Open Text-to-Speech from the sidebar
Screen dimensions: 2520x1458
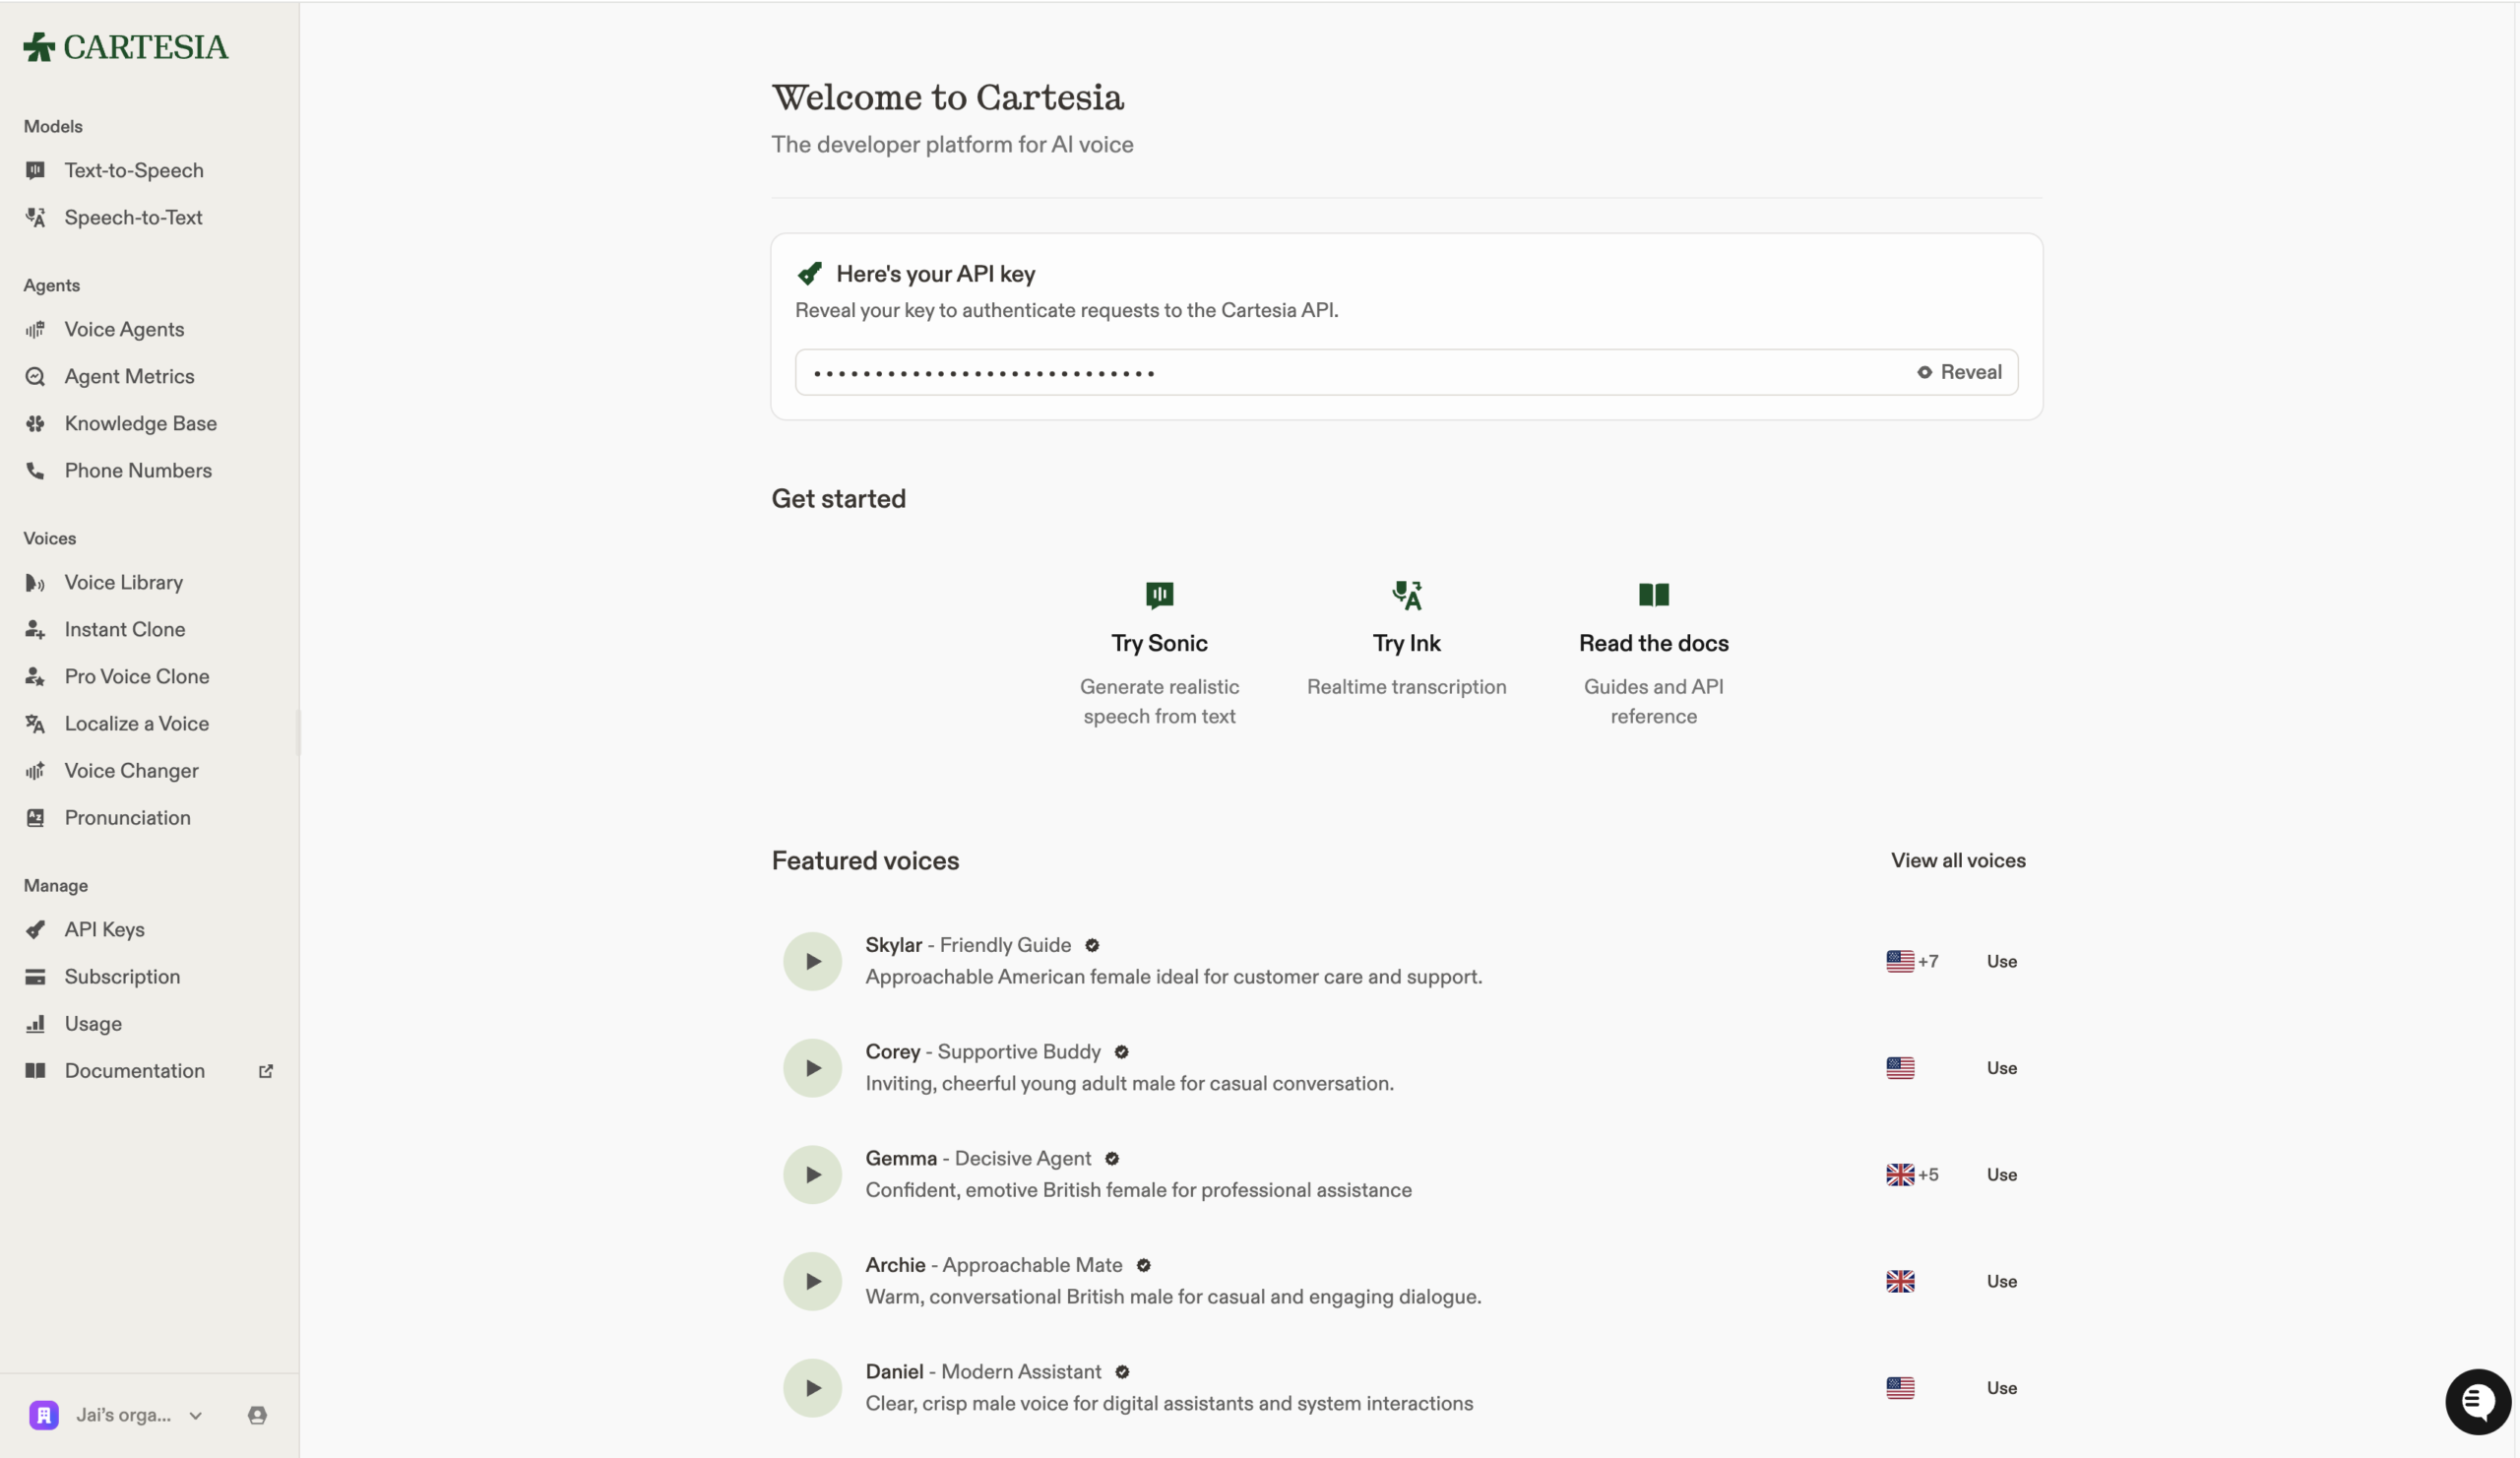133,170
